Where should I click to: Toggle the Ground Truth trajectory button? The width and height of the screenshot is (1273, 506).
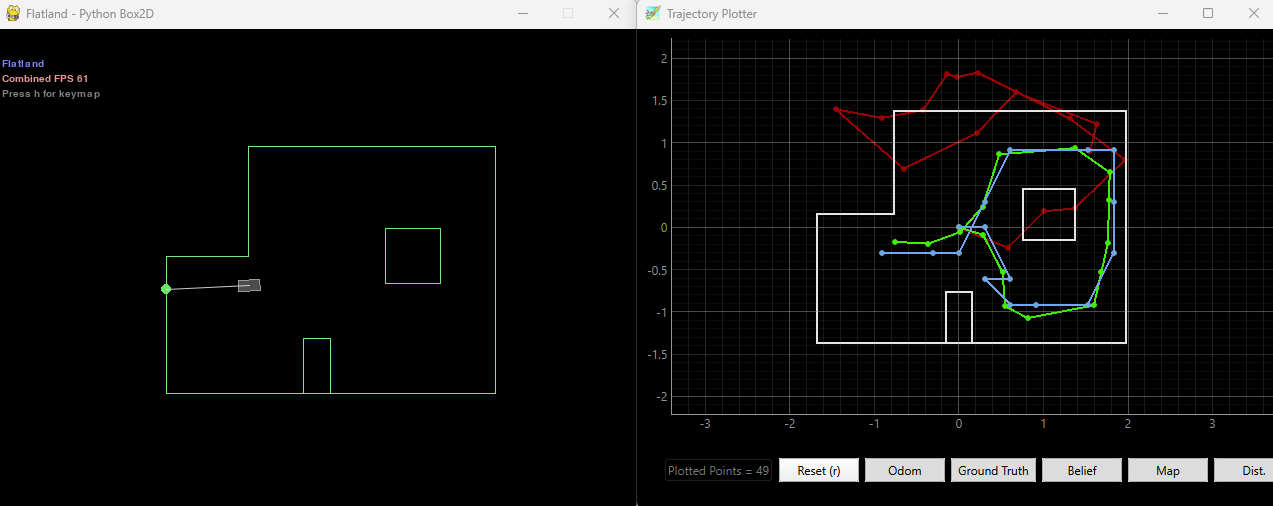pyautogui.click(x=992, y=470)
